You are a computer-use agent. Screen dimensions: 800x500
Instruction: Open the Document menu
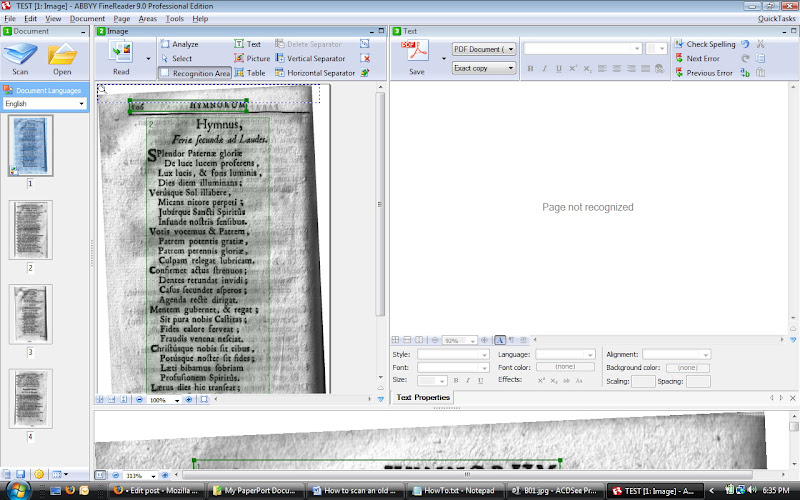87,19
